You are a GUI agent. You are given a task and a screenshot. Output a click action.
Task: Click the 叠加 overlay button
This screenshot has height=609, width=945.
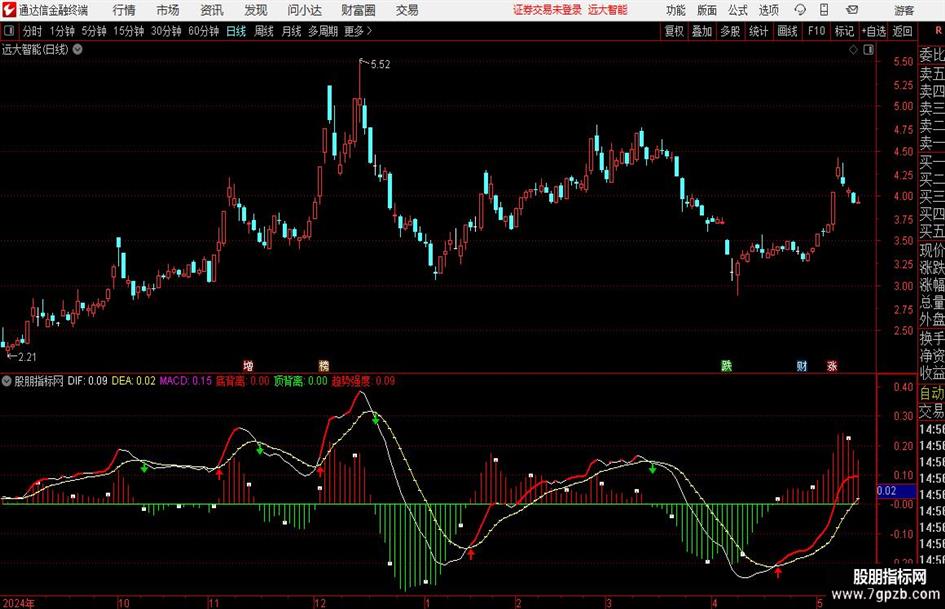pyautogui.click(x=702, y=31)
